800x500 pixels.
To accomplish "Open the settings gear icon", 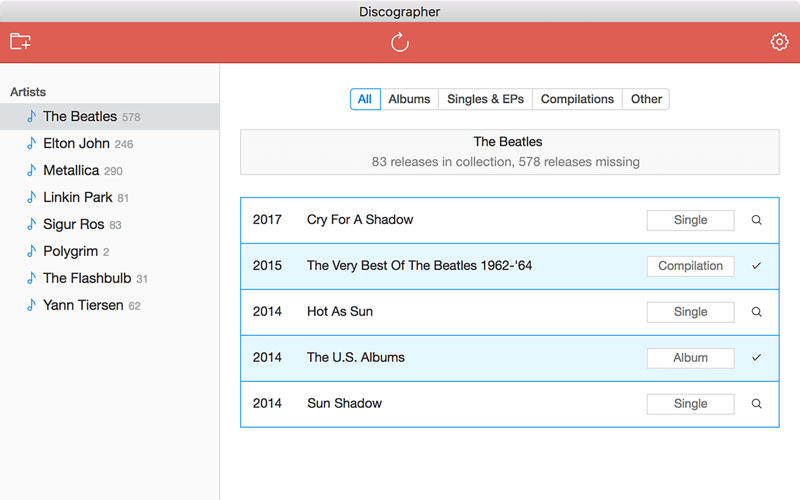I will pyautogui.click(x=779, y=42).
